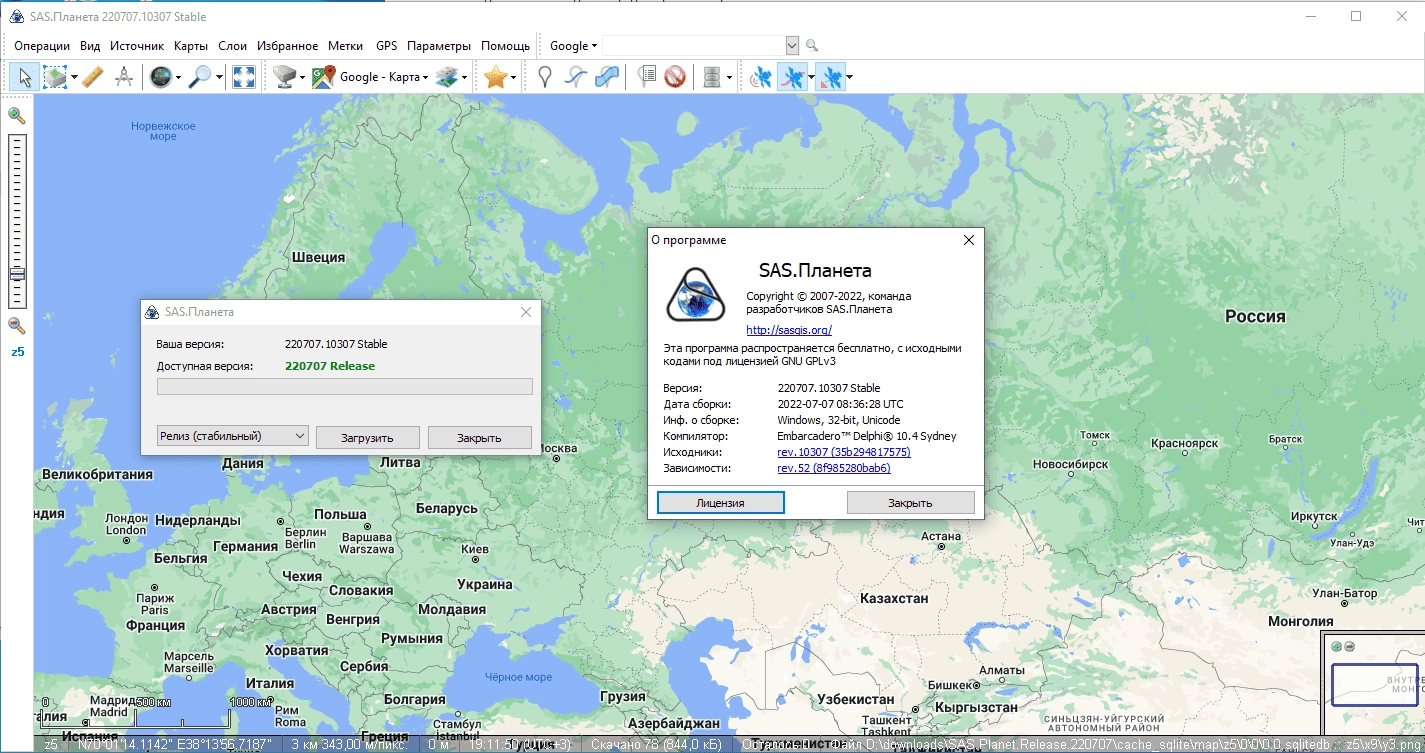This screenshot has width=1425, height=753.
Task: Zoom in with the left-panel plus magnifier
Action: coord(16,115)
